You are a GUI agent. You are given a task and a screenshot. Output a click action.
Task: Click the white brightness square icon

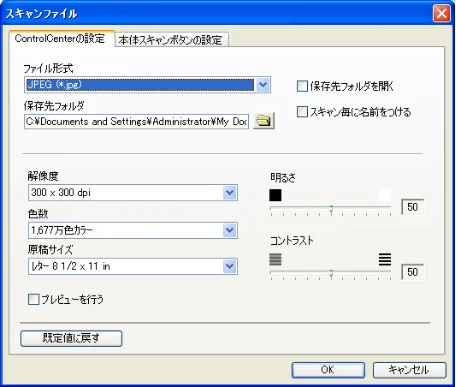(x=385, y=195)
